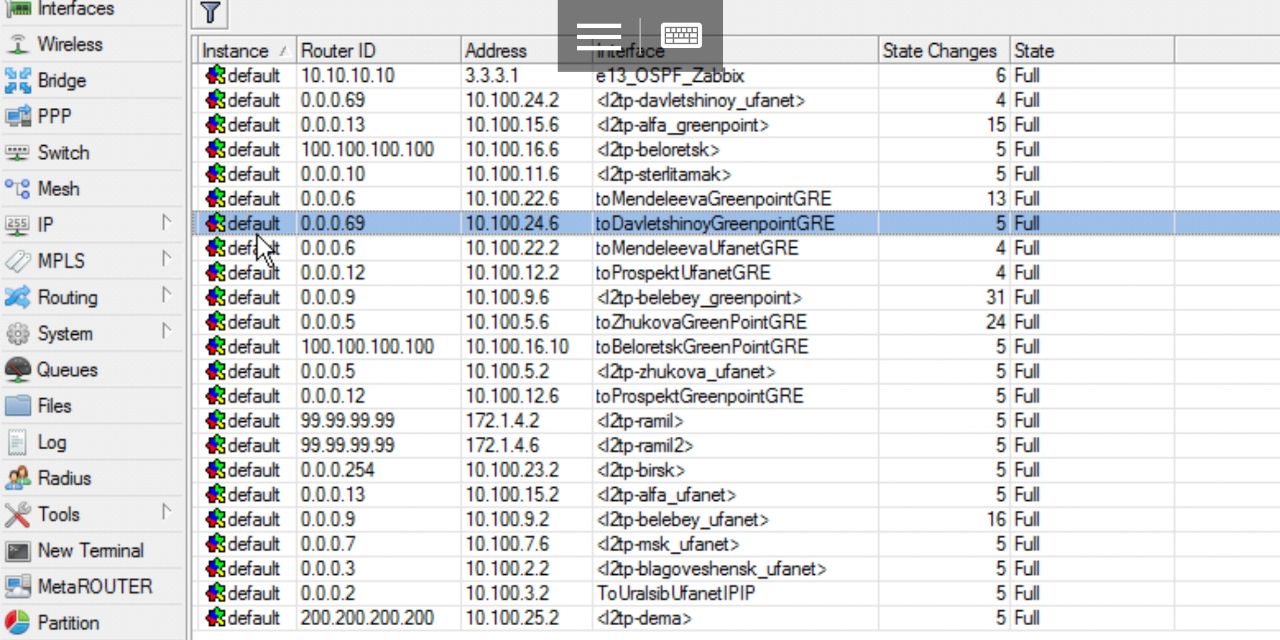1280x640 pixels.
Task: Select the l2tp-davletshinoy_ufanet interface row
Action: tap(735, 100)
